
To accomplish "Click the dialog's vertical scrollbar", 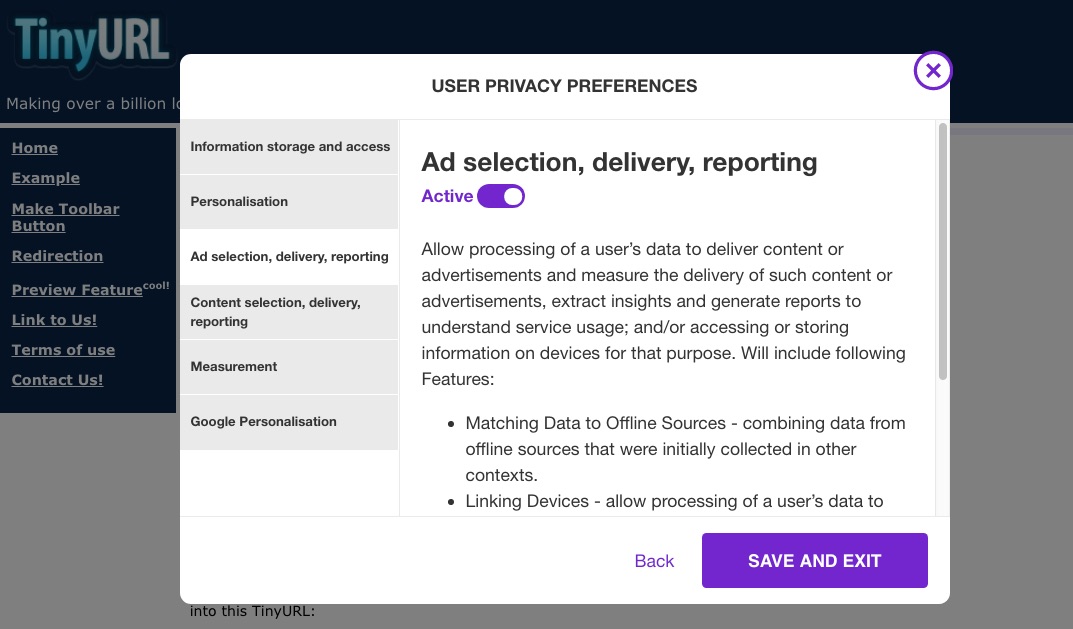I will 942,251.
